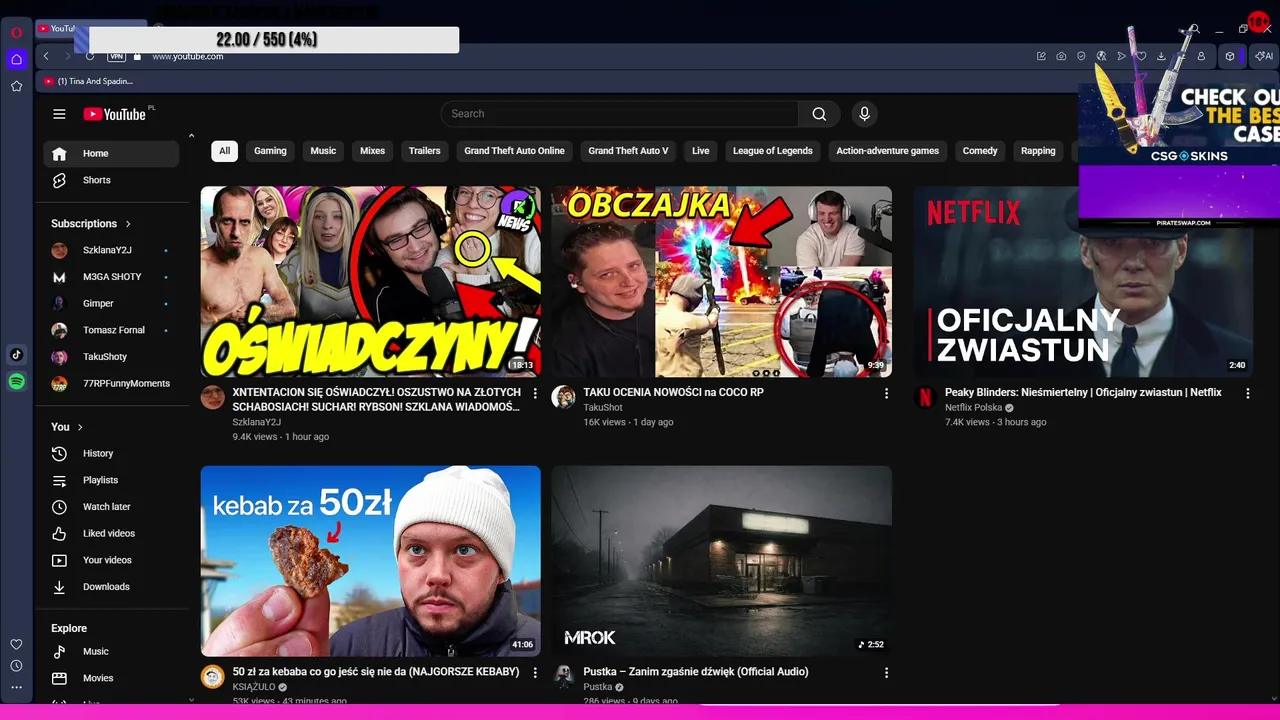The width and height of the screenshot is (1280, 720).
Task: Open options menu for TAKU OCENIA video
Action: [886, 394]
